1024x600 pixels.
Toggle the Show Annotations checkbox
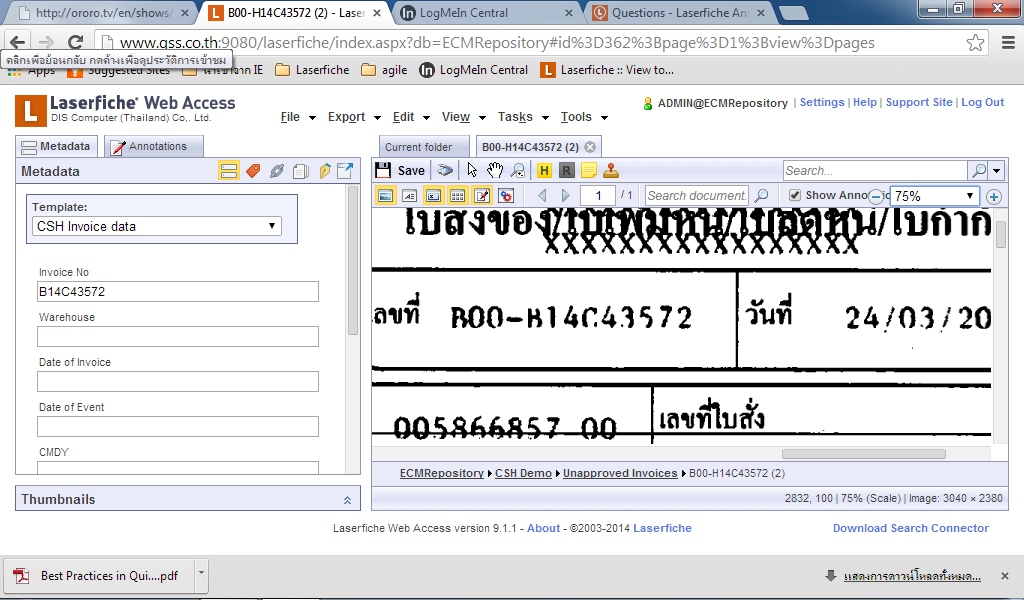(795, 196)
